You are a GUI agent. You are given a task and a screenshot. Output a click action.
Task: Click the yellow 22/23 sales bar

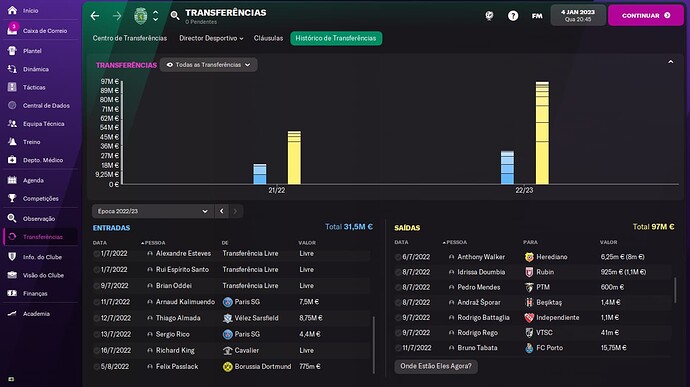(x=542, y=133)
